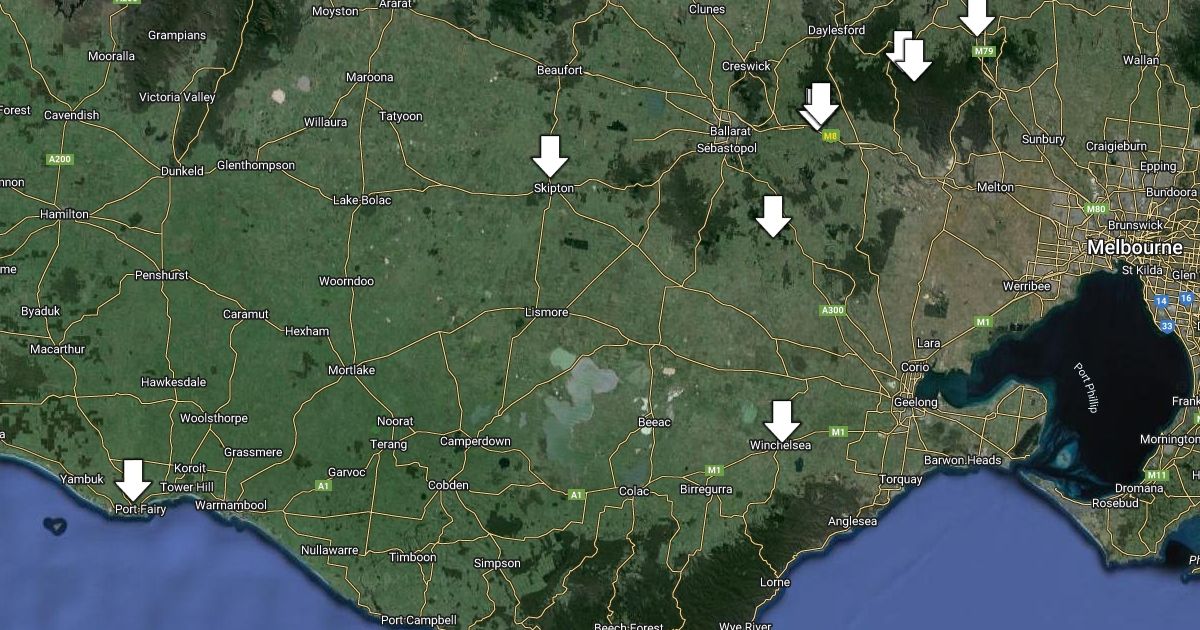Click the M11 road shield near Dromana

pos(1157,475)
